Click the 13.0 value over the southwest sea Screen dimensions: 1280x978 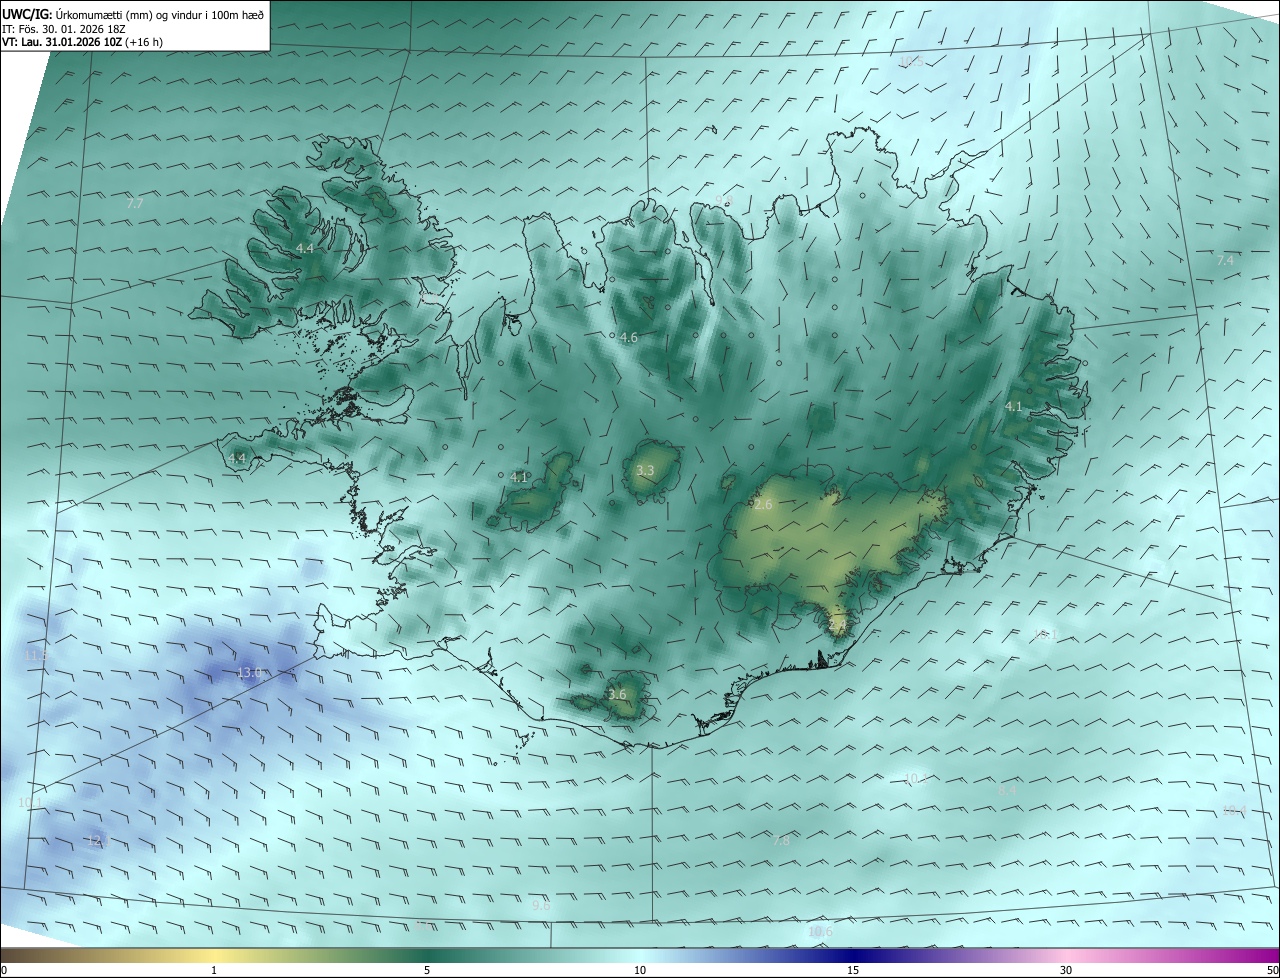coord(249,673)
